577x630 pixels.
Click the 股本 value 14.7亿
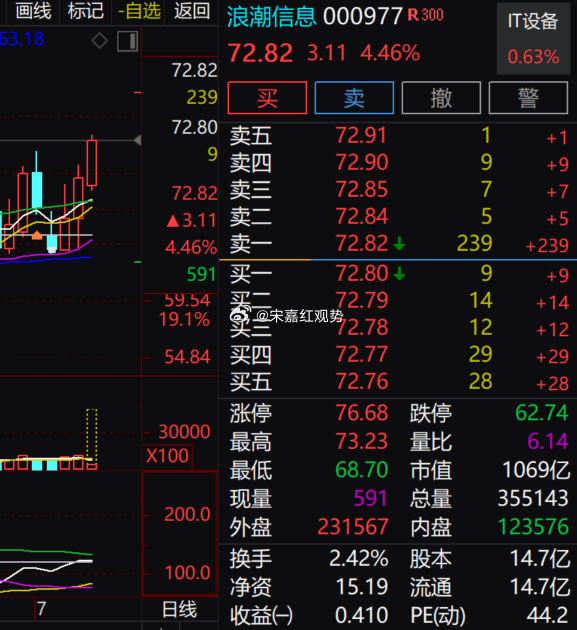[540, 558]
